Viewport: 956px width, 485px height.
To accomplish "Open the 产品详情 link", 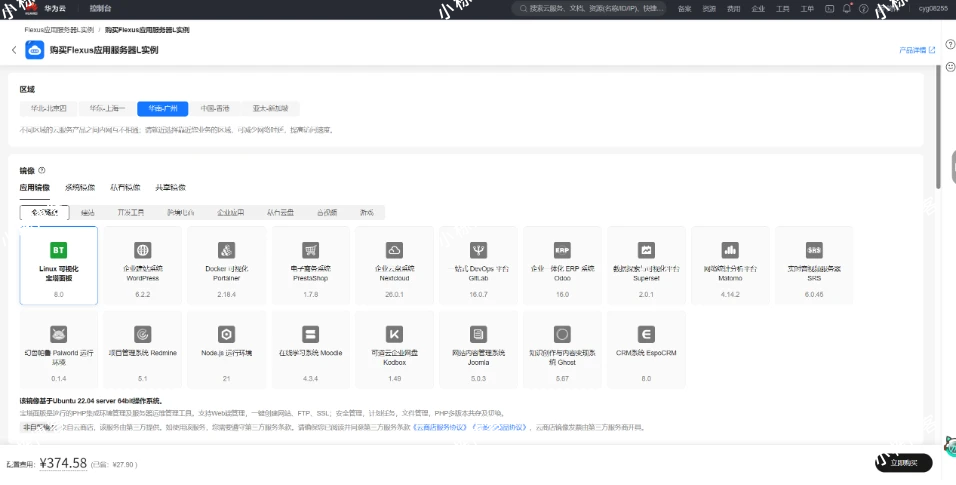I will pyautogui.click(x=917, y=50).
